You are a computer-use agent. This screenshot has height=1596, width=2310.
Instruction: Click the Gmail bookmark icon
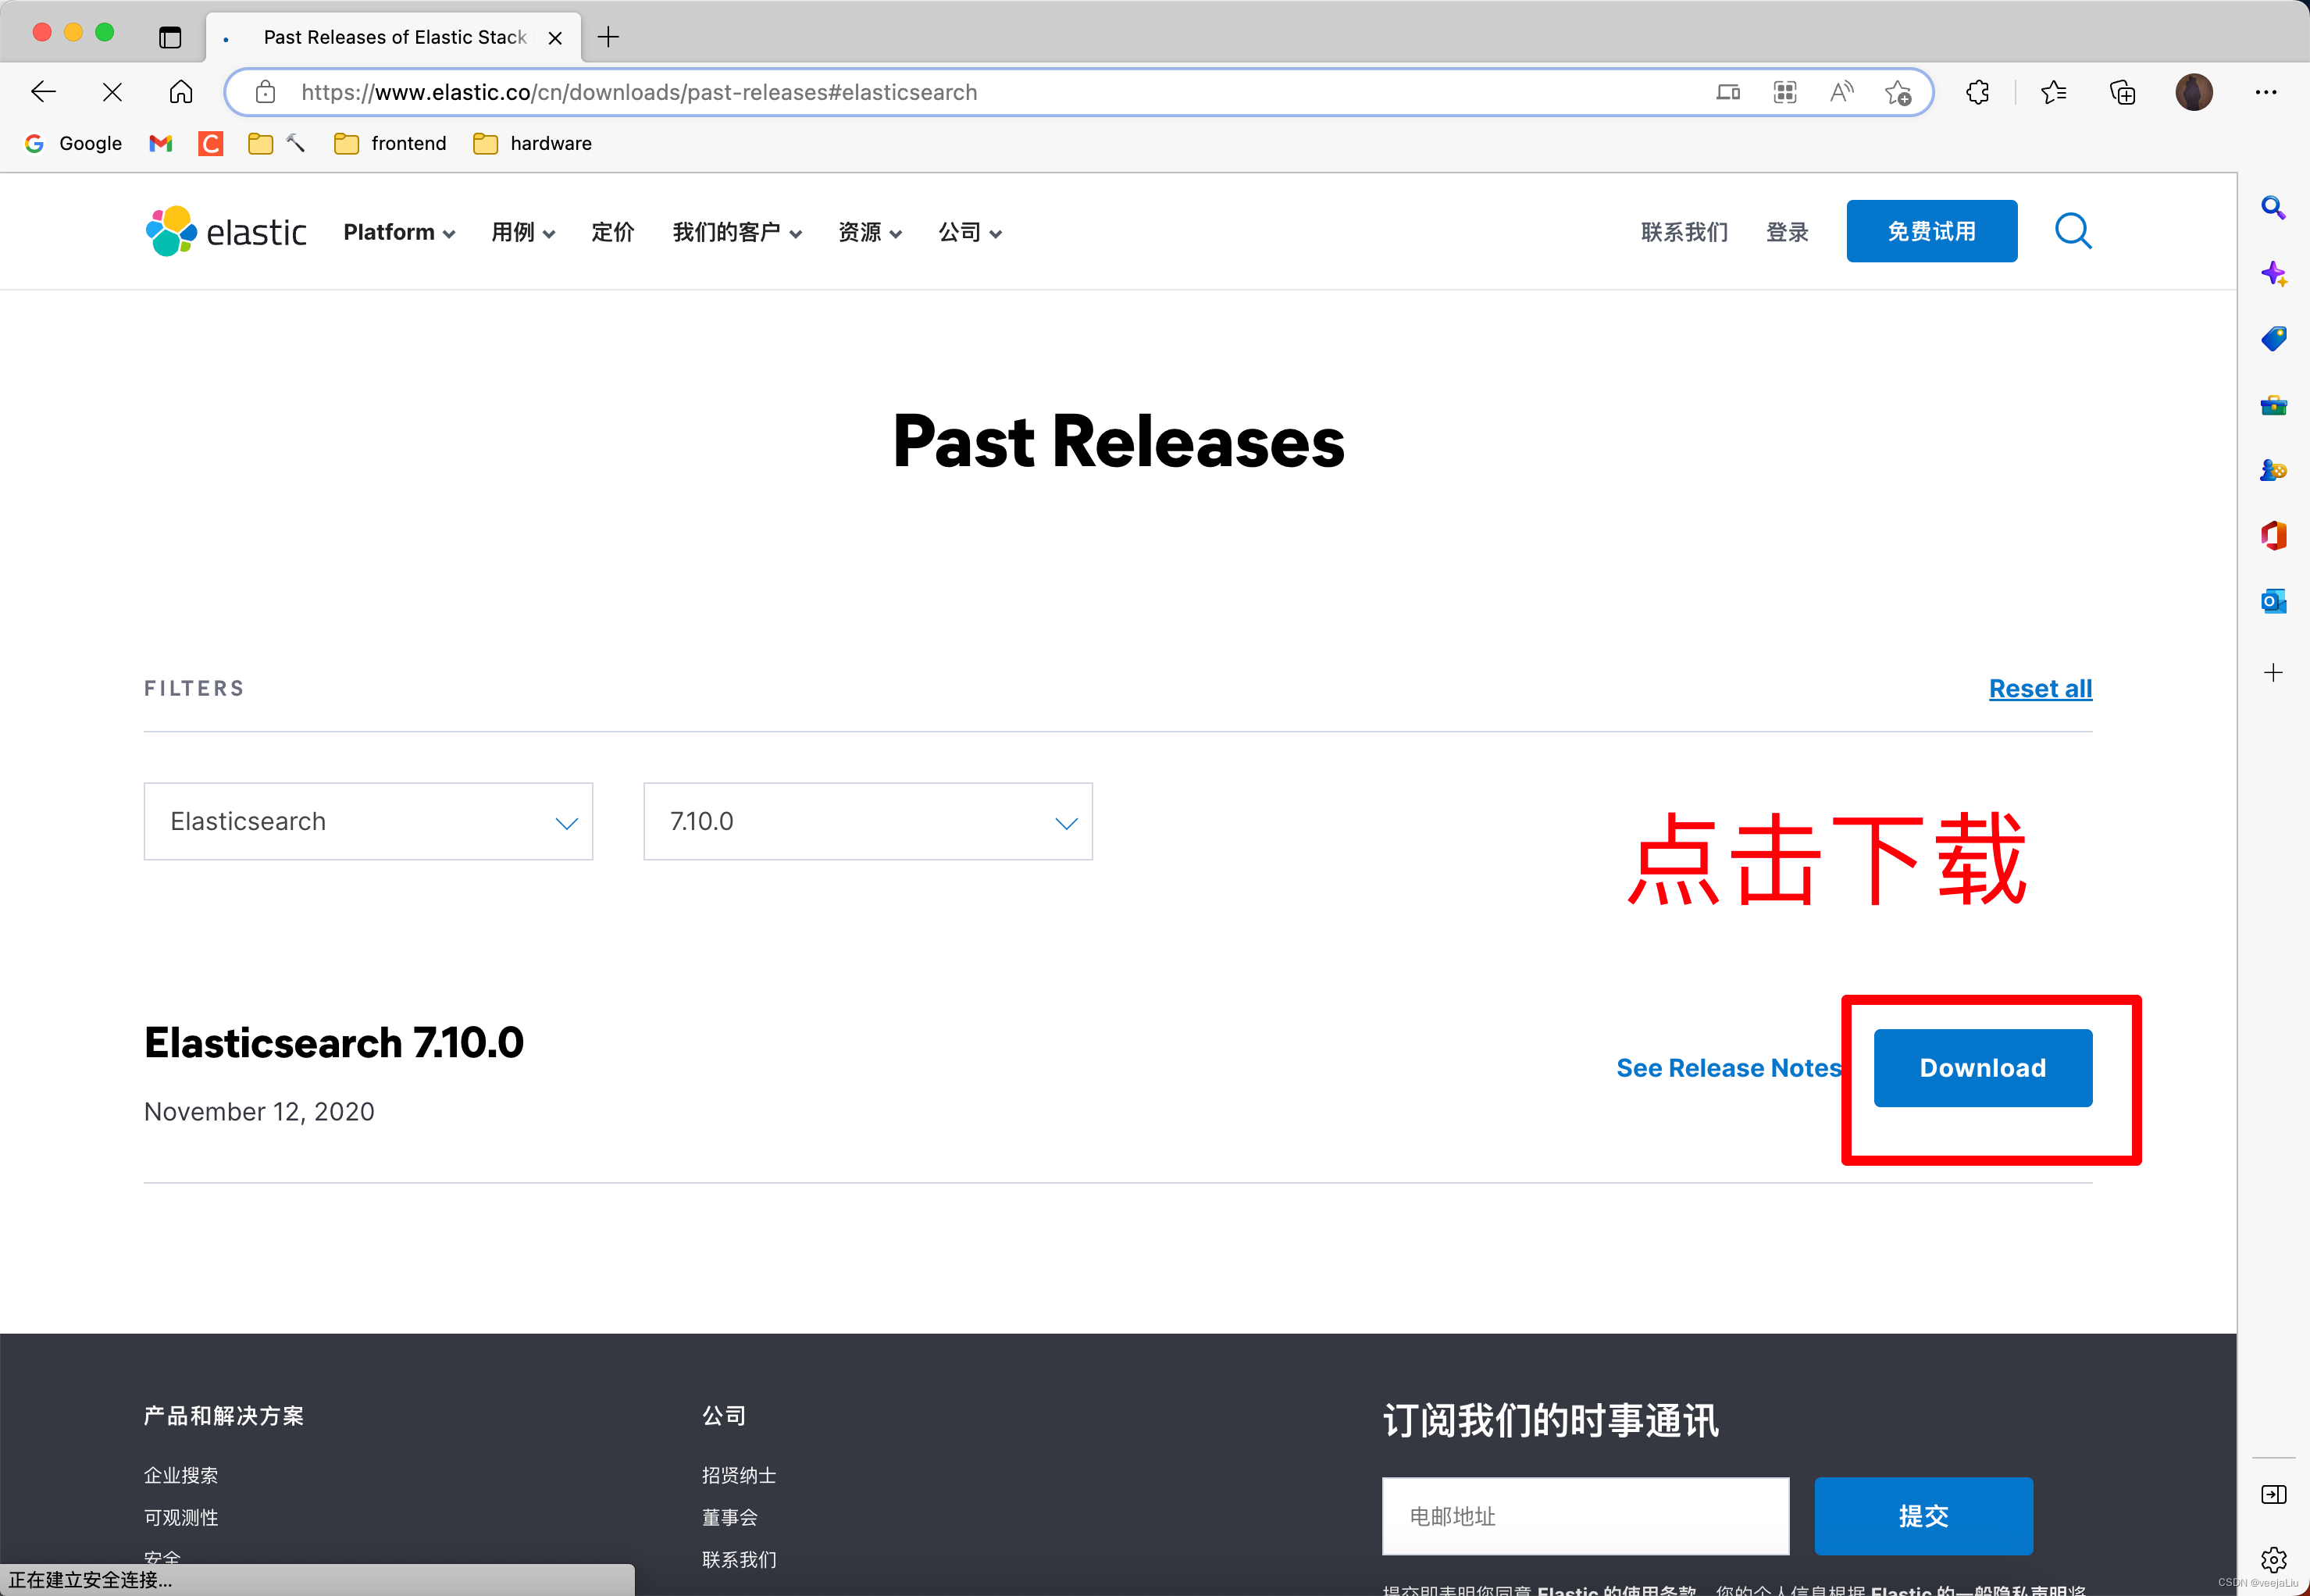click(x=163, y=144)
